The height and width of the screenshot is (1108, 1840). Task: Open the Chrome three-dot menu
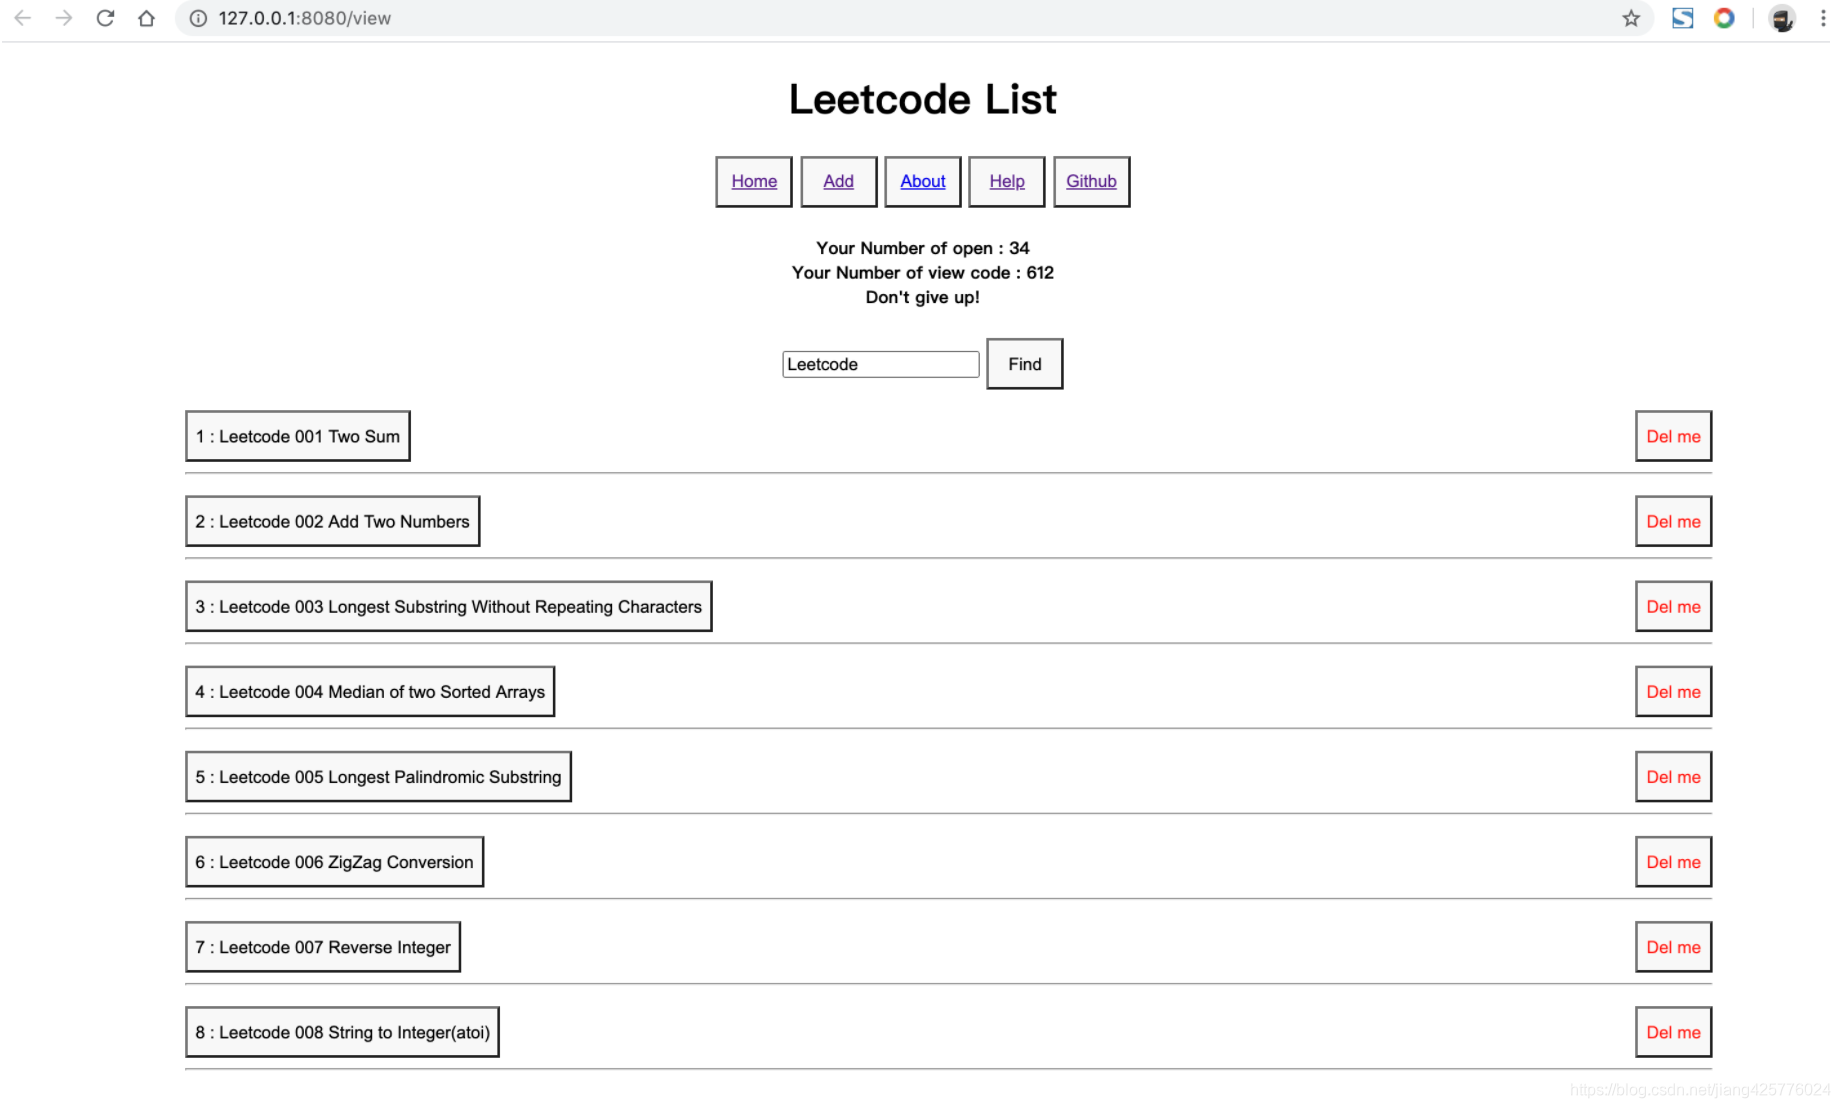(x=1823, y=18)
